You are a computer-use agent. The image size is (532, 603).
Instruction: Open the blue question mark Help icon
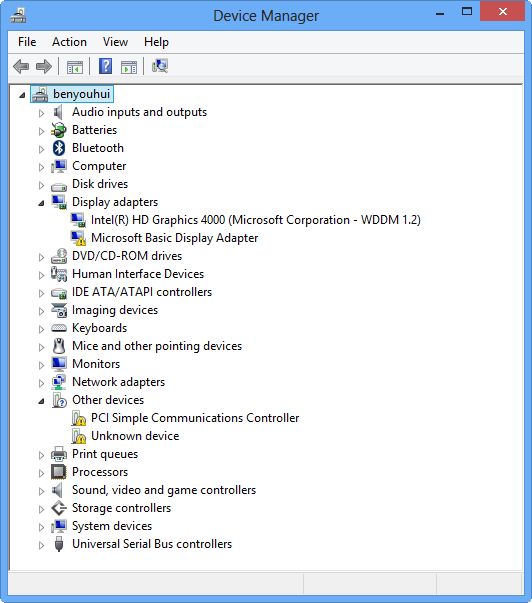[105, 66]
